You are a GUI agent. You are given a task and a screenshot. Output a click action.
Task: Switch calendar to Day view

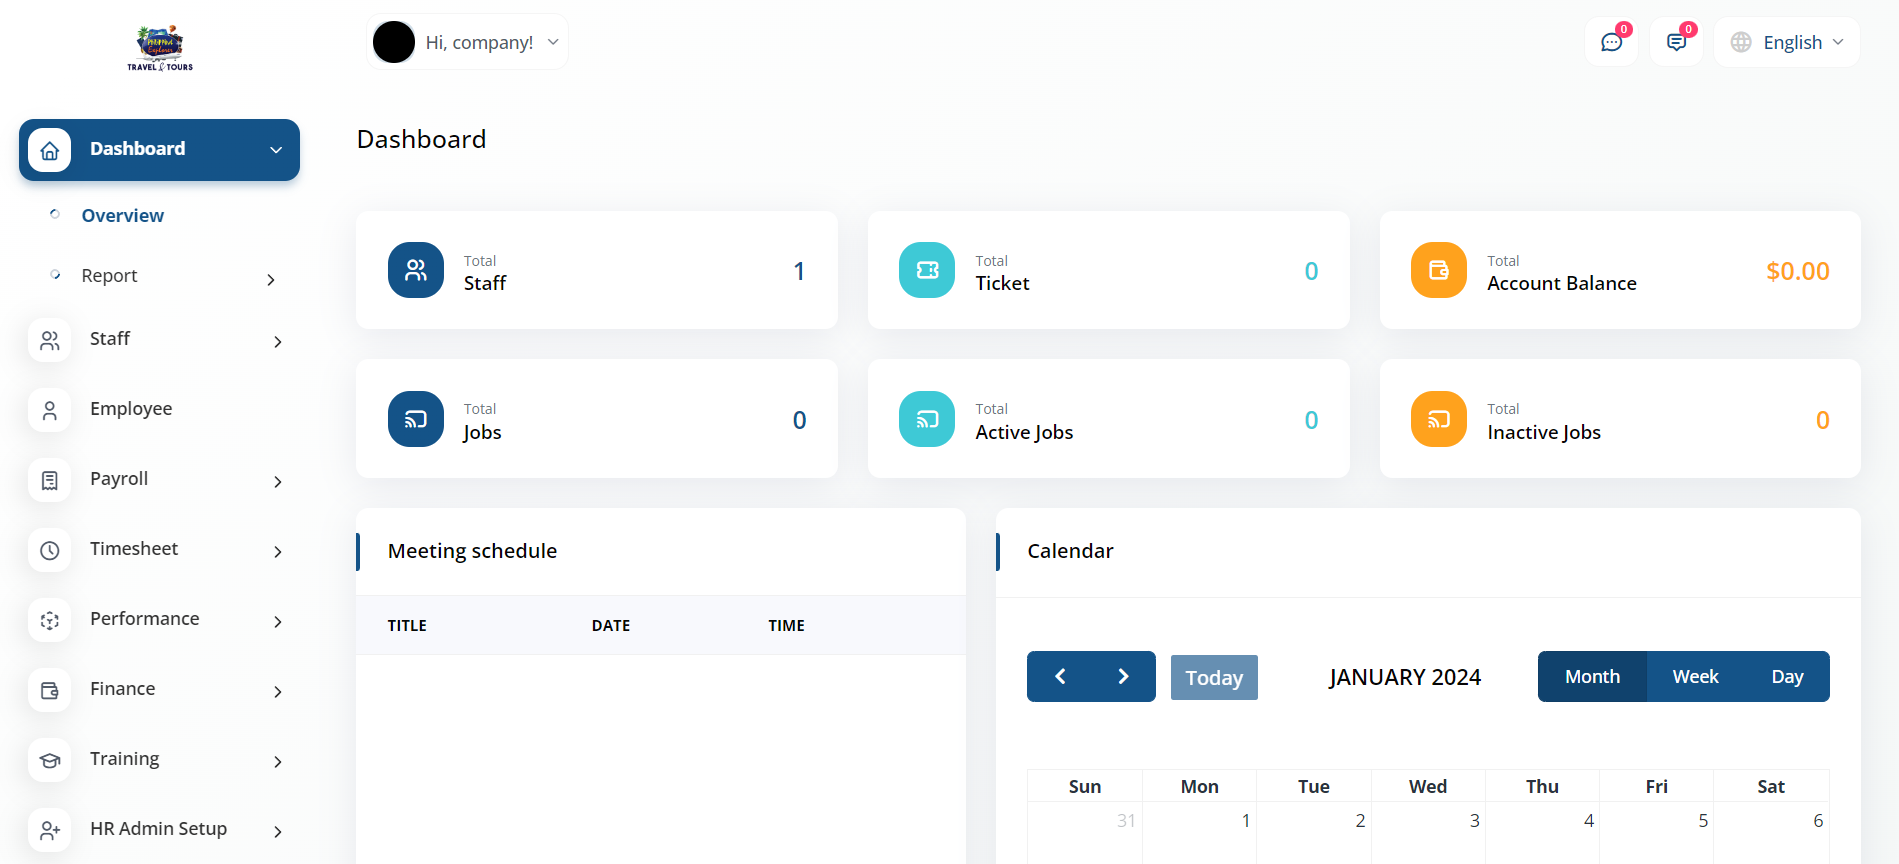tap(1787, 677)
